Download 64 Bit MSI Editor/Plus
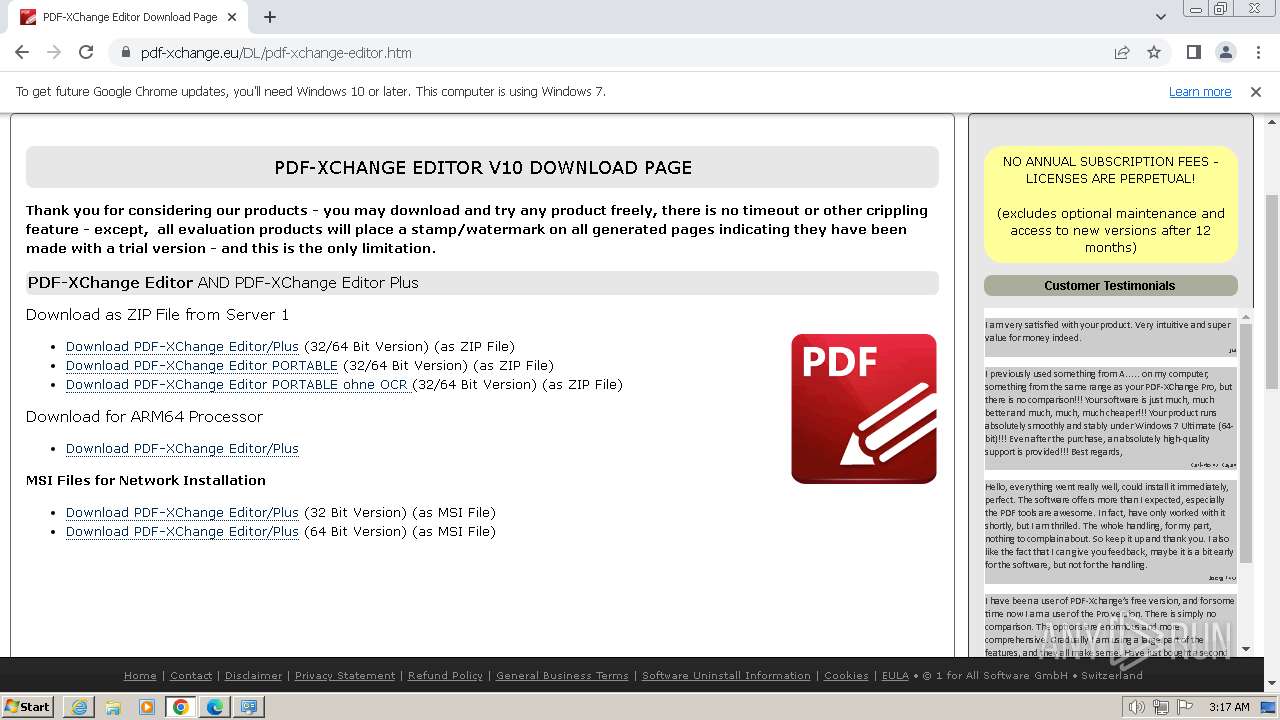This screenshot has width=1280, height=720. pos(182,531)
